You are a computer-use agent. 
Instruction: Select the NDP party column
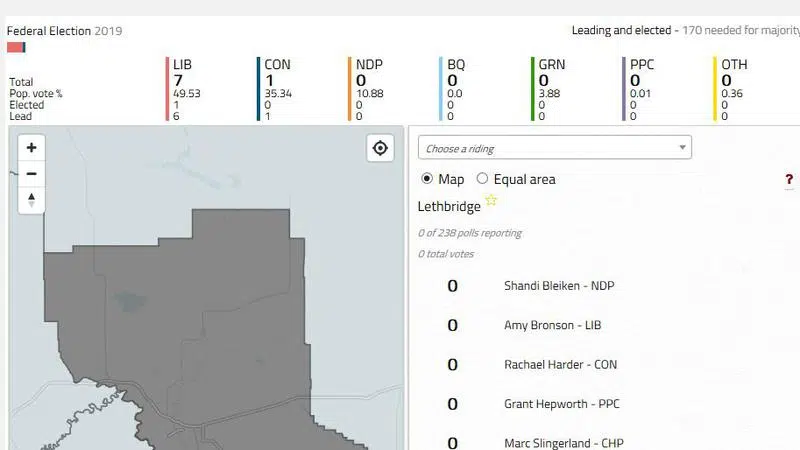(x=369, y=65)
